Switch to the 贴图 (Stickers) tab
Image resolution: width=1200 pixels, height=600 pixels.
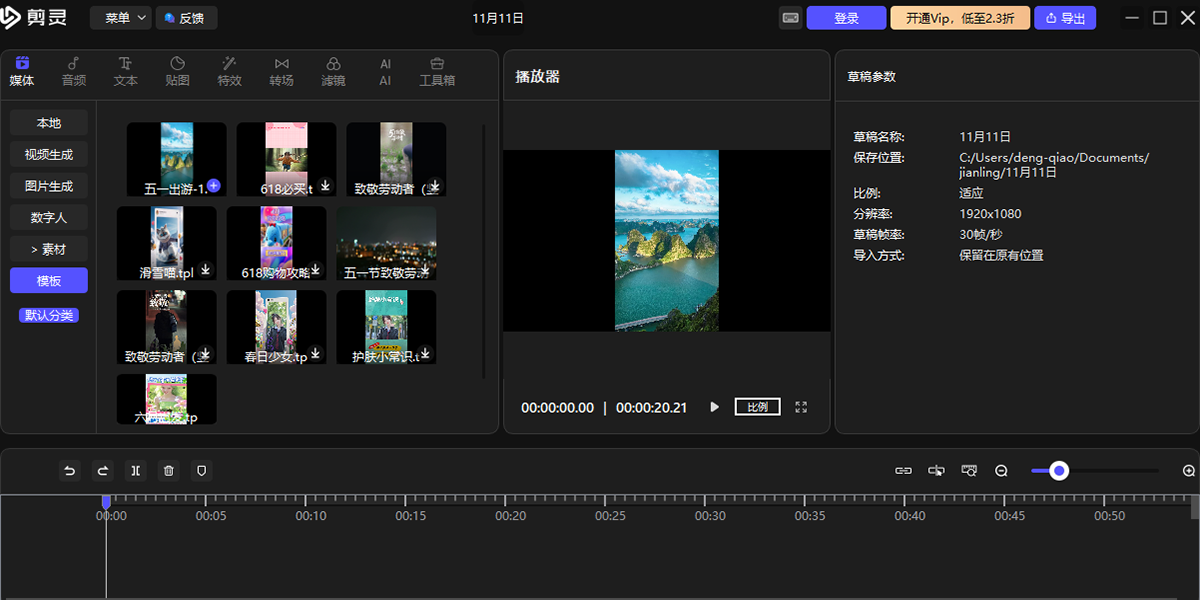click(x=177, y=70)
